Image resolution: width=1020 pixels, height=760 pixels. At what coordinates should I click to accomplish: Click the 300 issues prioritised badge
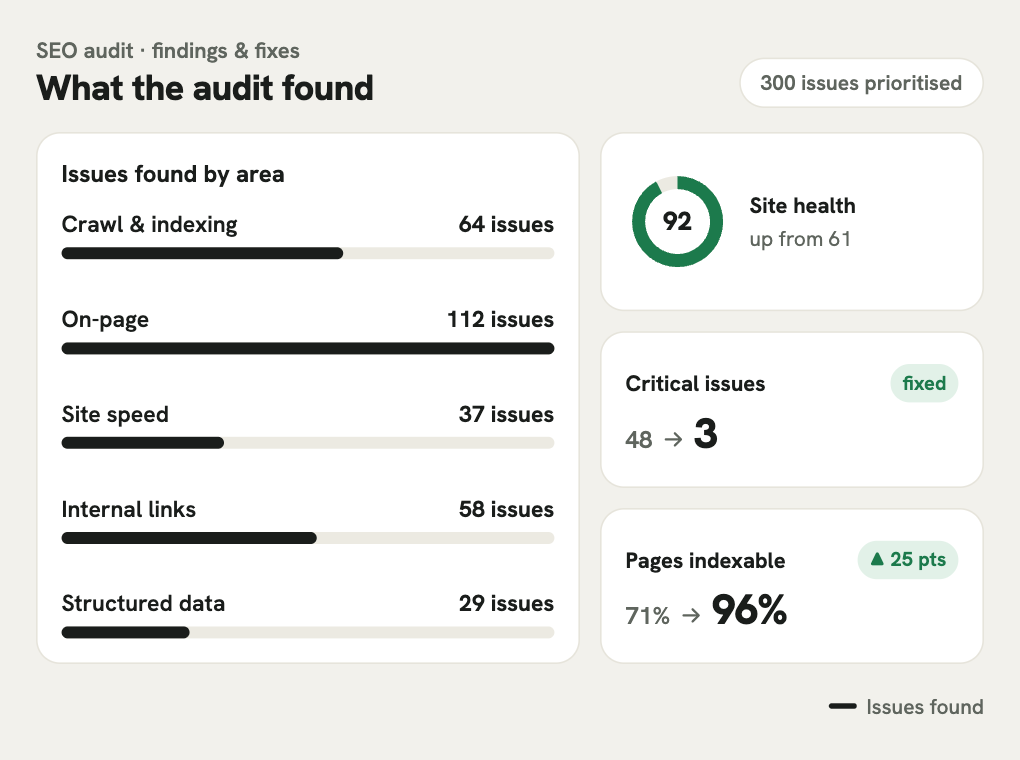[861, 83]
